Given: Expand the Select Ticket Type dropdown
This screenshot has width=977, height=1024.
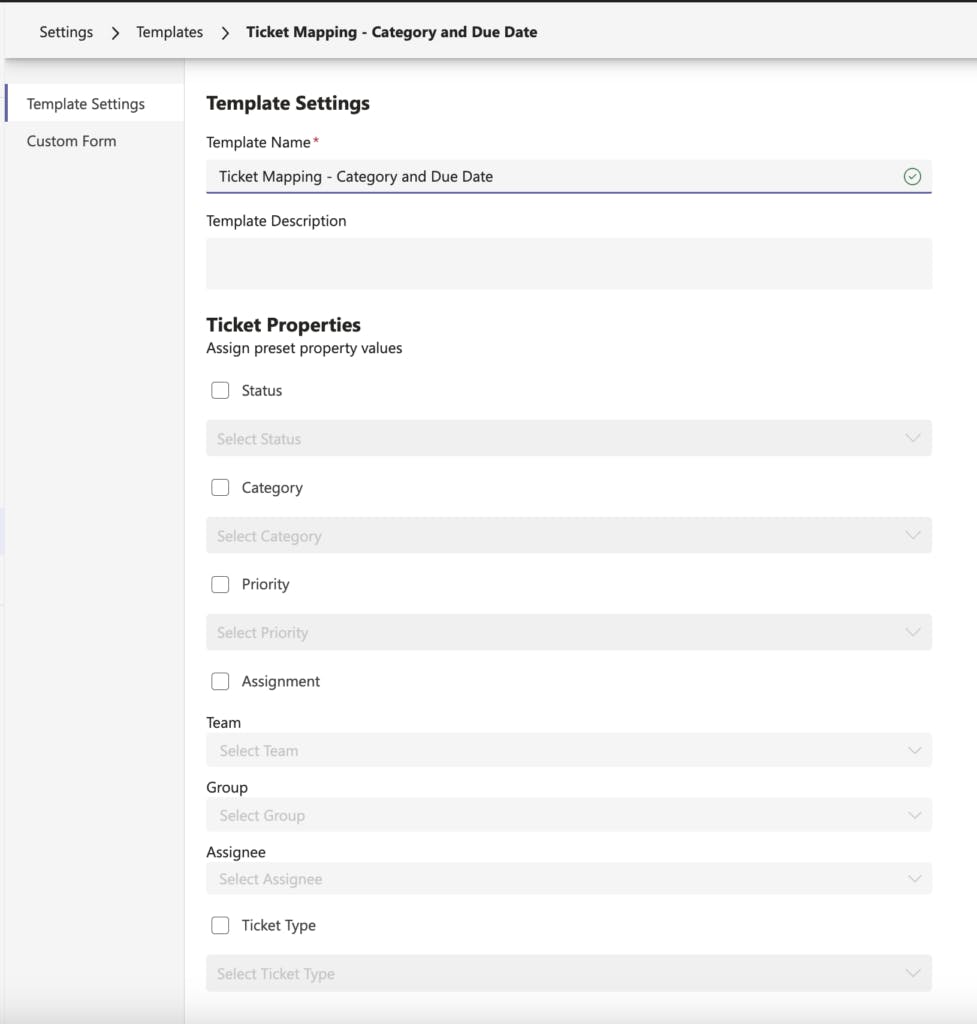Looking at the screenshot, I should (x=568, y=973).
